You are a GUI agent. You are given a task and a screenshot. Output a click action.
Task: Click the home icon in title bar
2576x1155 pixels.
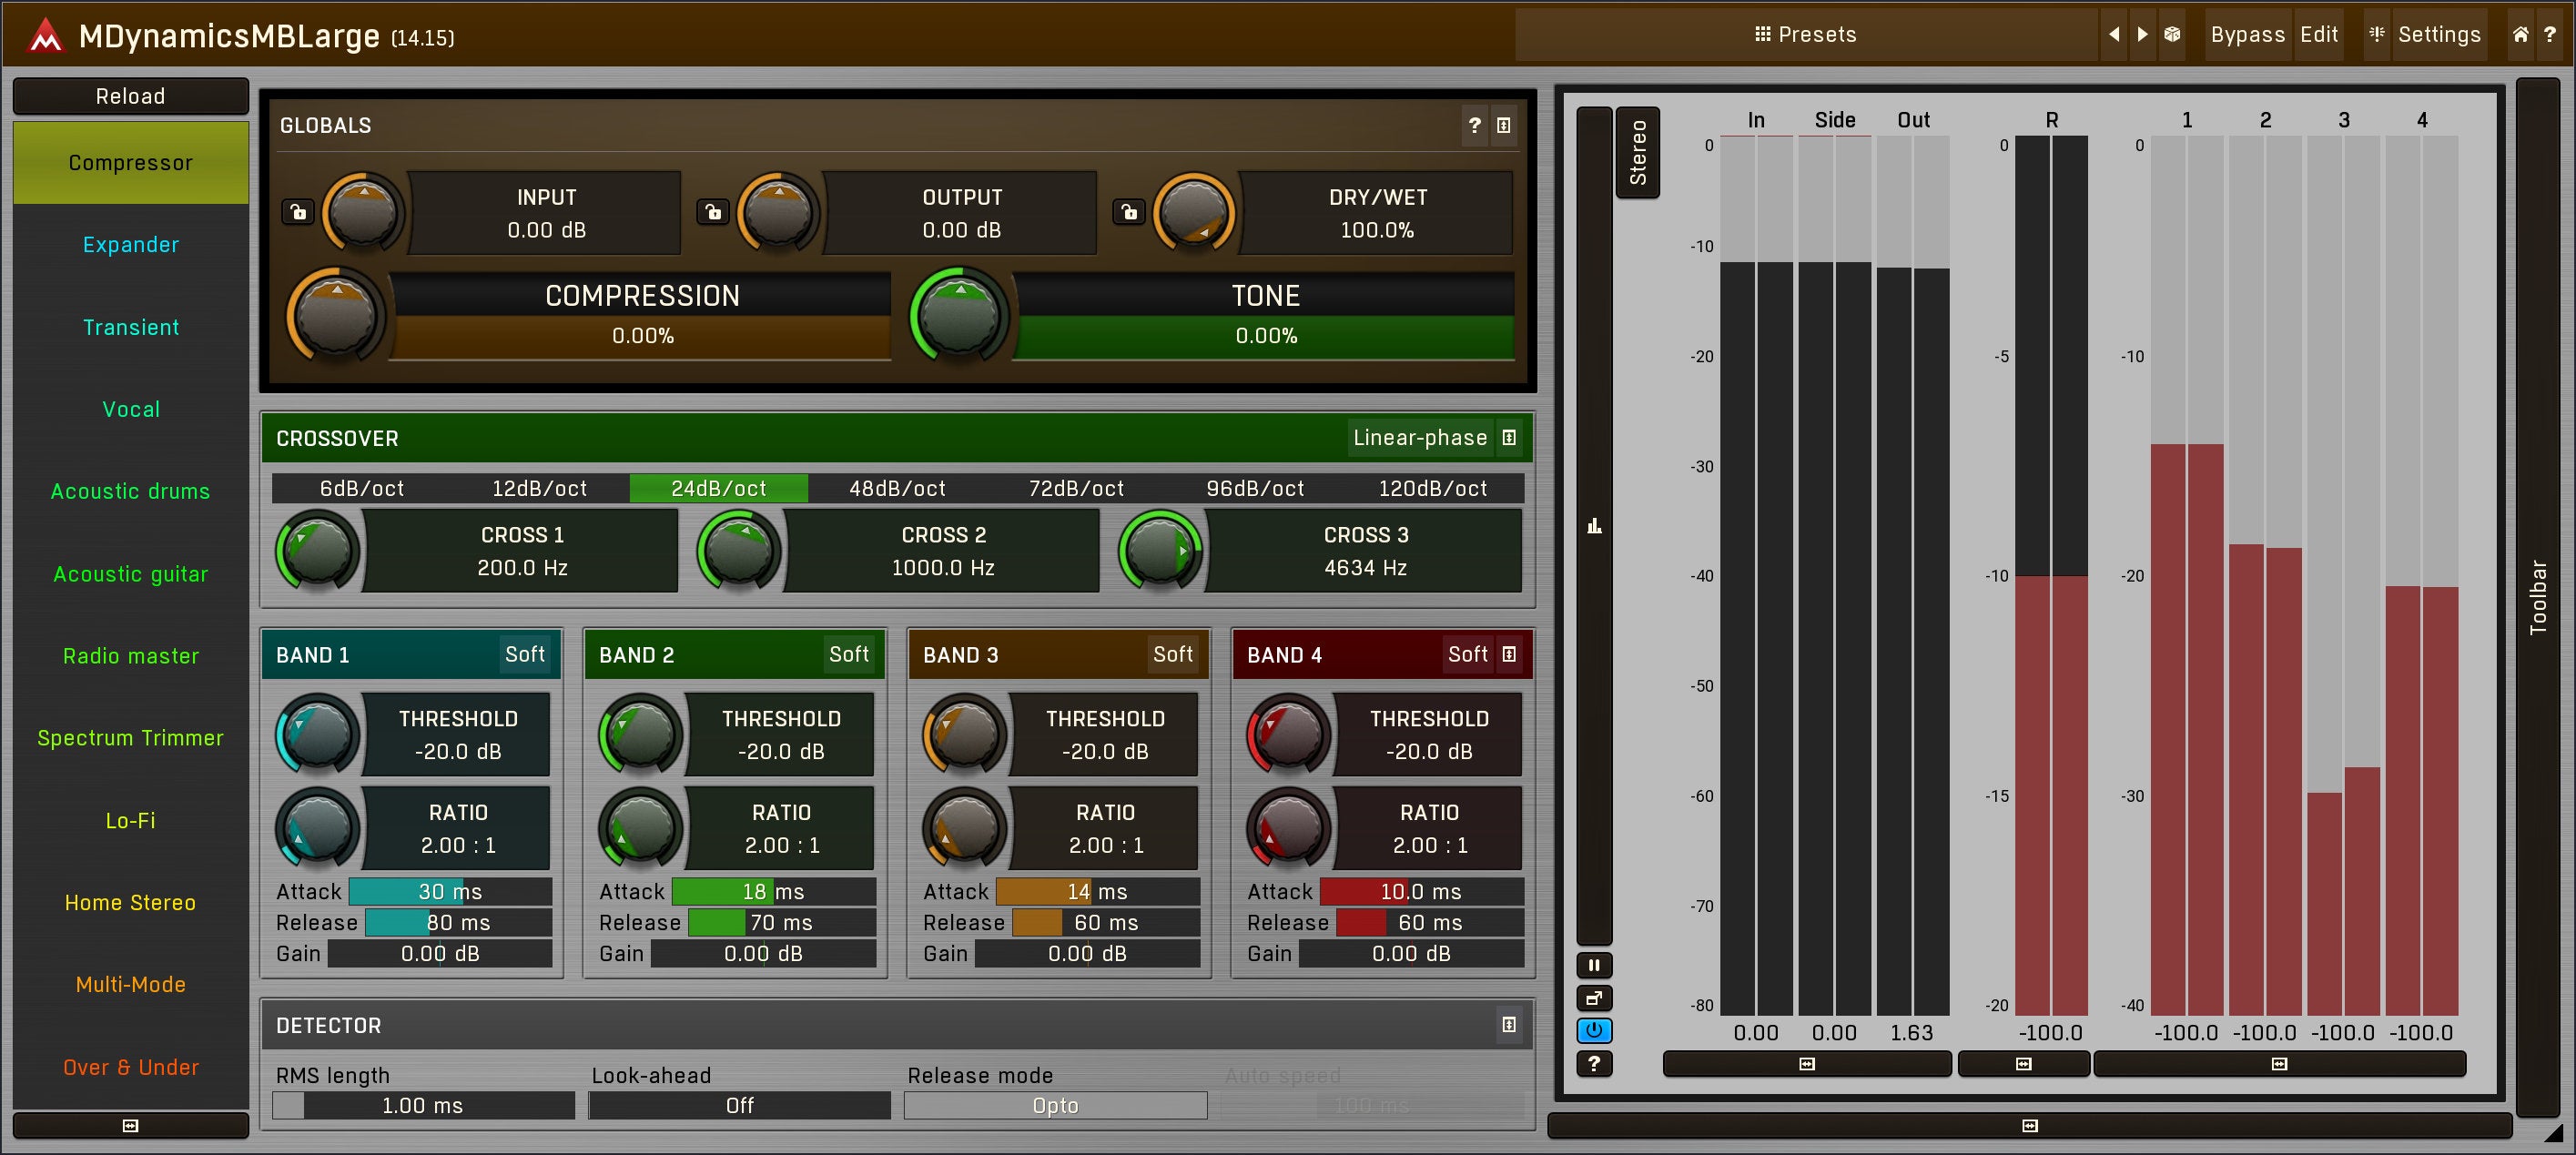coord(2520,34)
